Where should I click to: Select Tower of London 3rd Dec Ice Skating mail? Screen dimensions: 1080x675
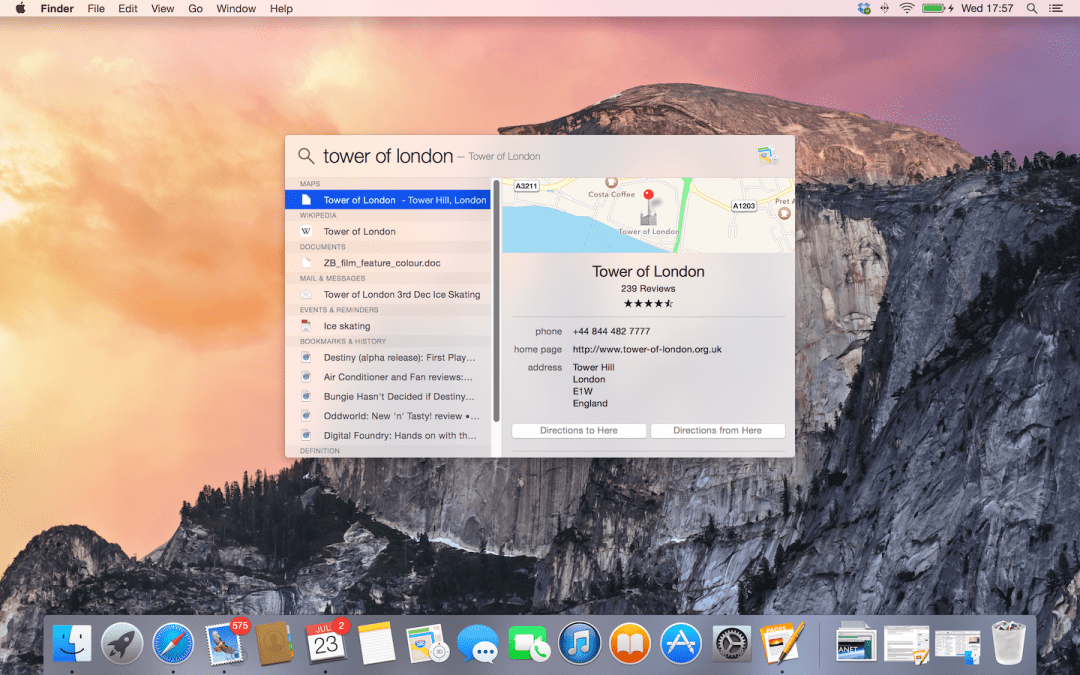click(388, 294)
